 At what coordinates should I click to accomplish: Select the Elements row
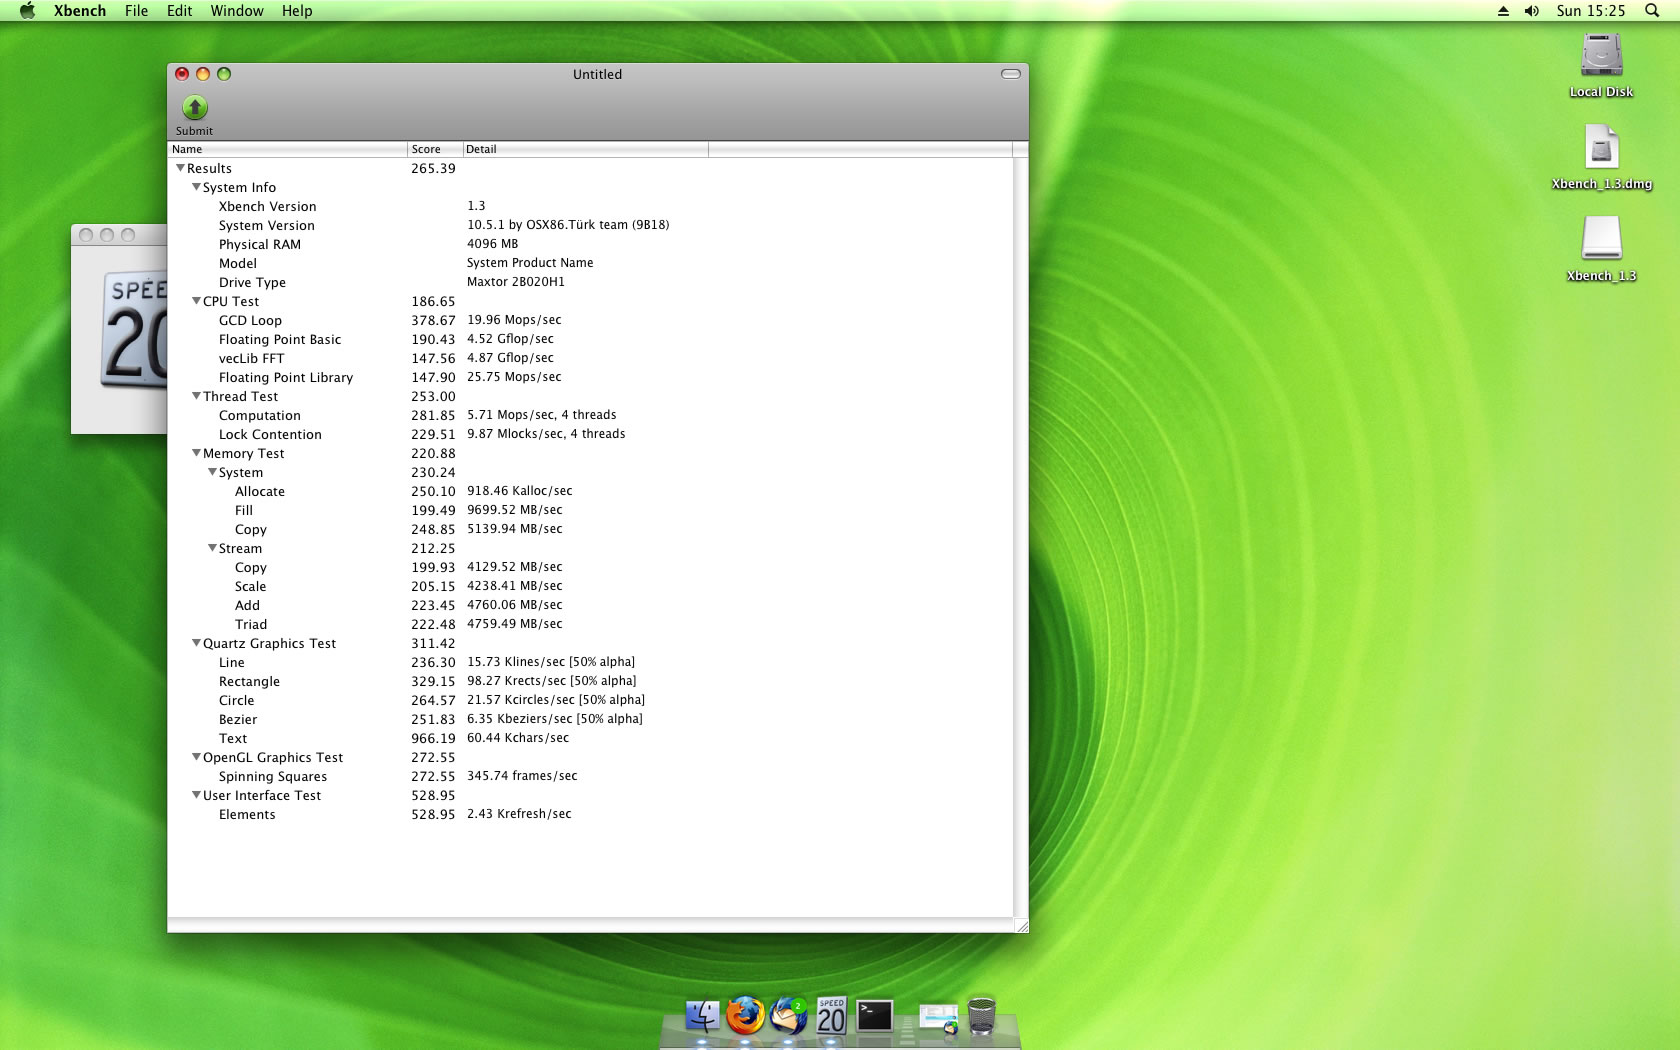pos(590,814)
